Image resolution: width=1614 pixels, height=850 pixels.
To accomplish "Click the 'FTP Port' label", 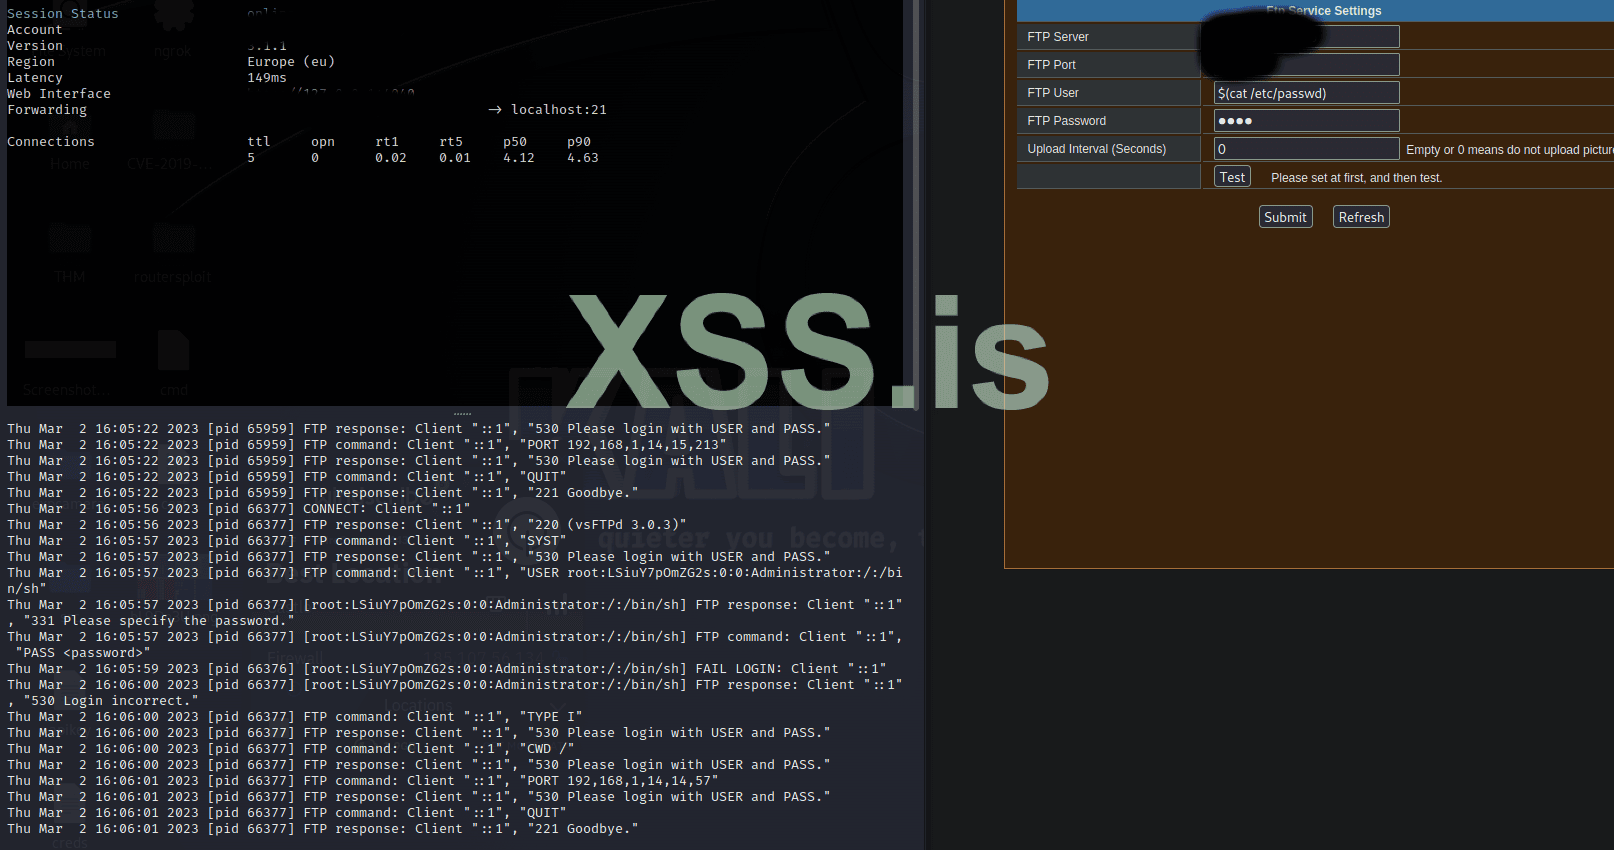I will [1051, 65].
